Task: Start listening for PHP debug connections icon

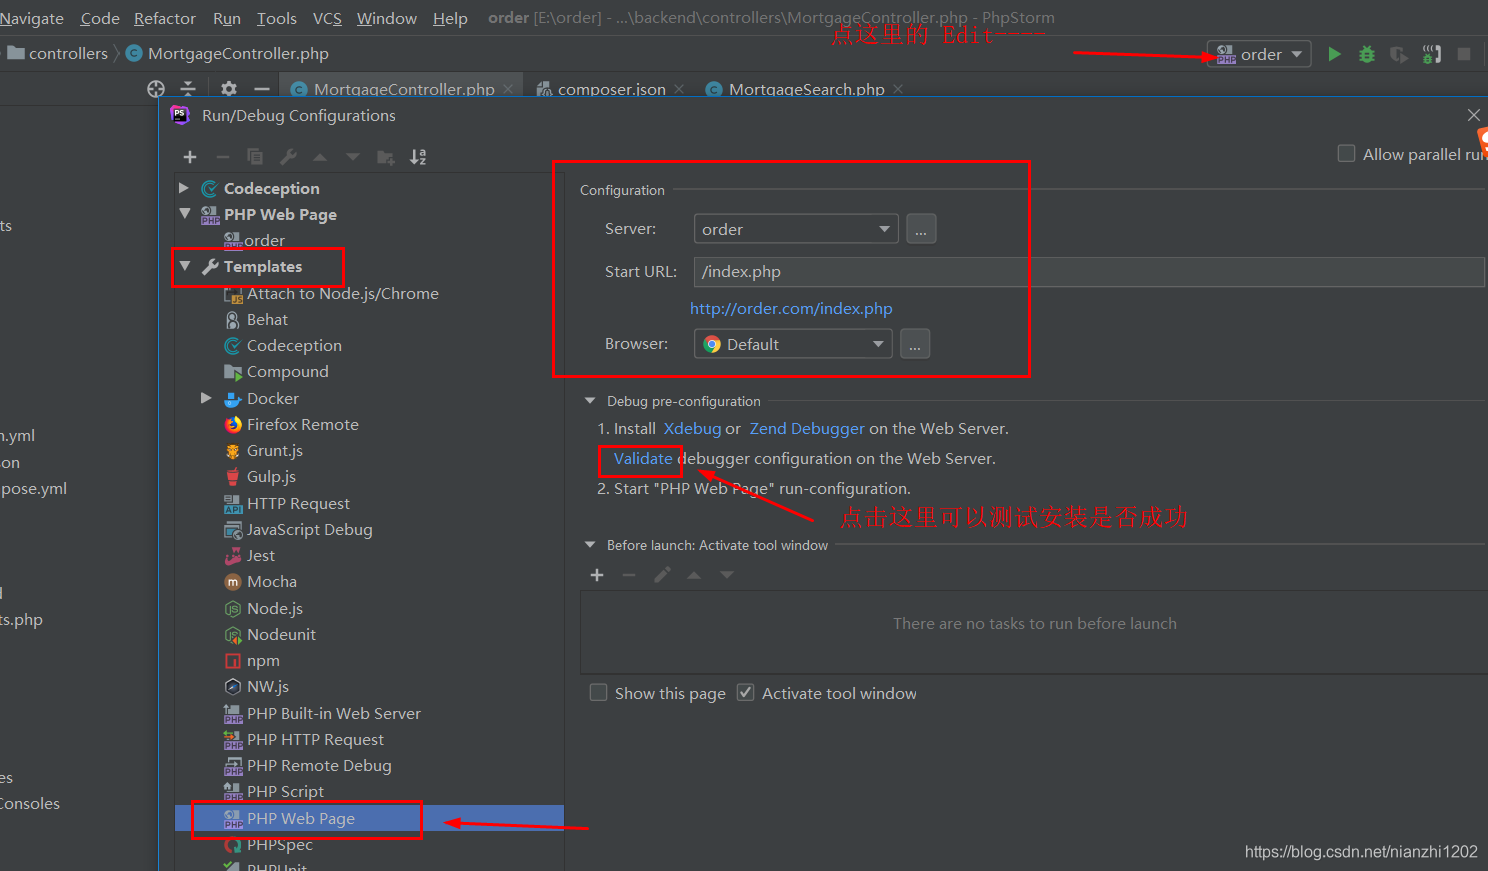Action: tap(1432, 54)
